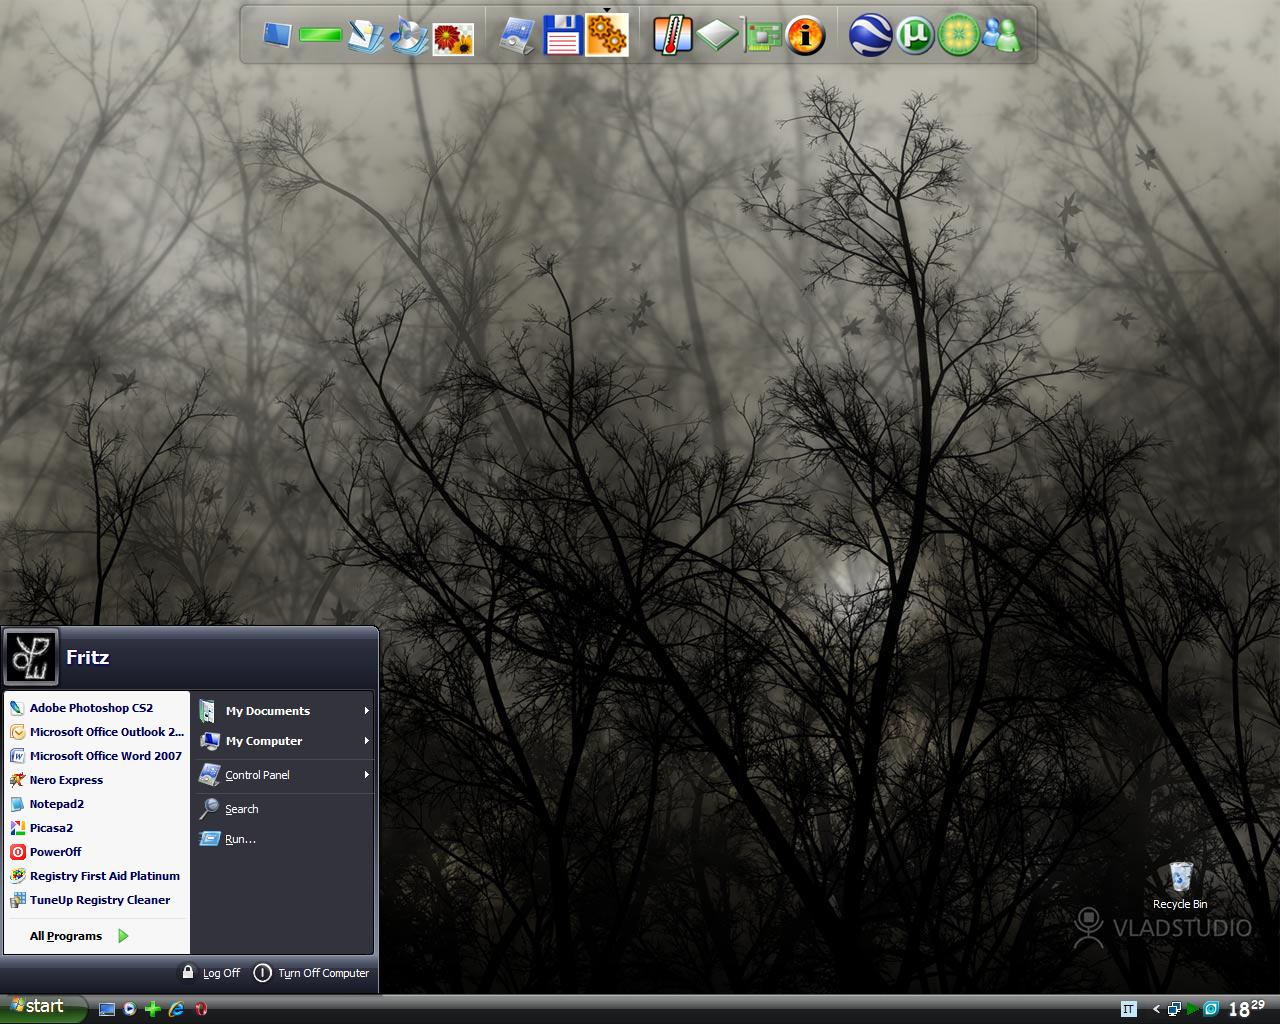Click the user name Fritz
Screen dimensions: 1280x1024
87,657
